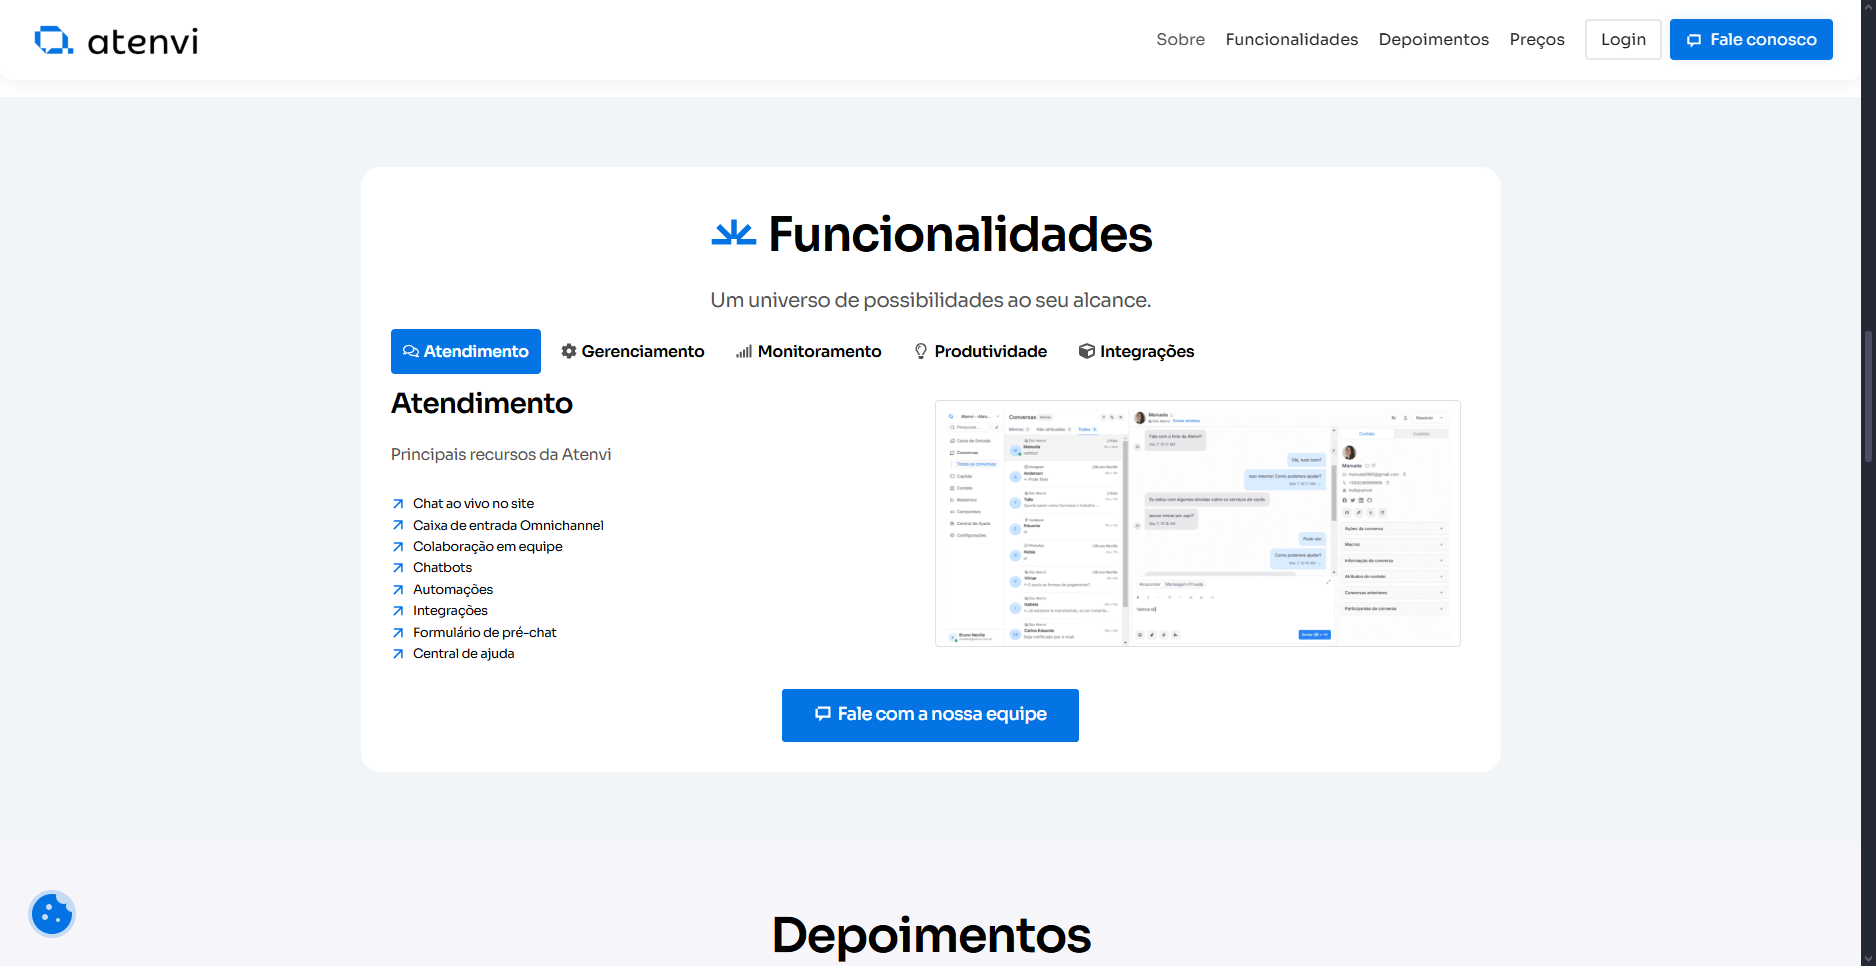Image resolution: width=1876 pixels, height=966 pixels.
Task: Click arrow icon next to Formulário de pré-chat
Action: 398,633
